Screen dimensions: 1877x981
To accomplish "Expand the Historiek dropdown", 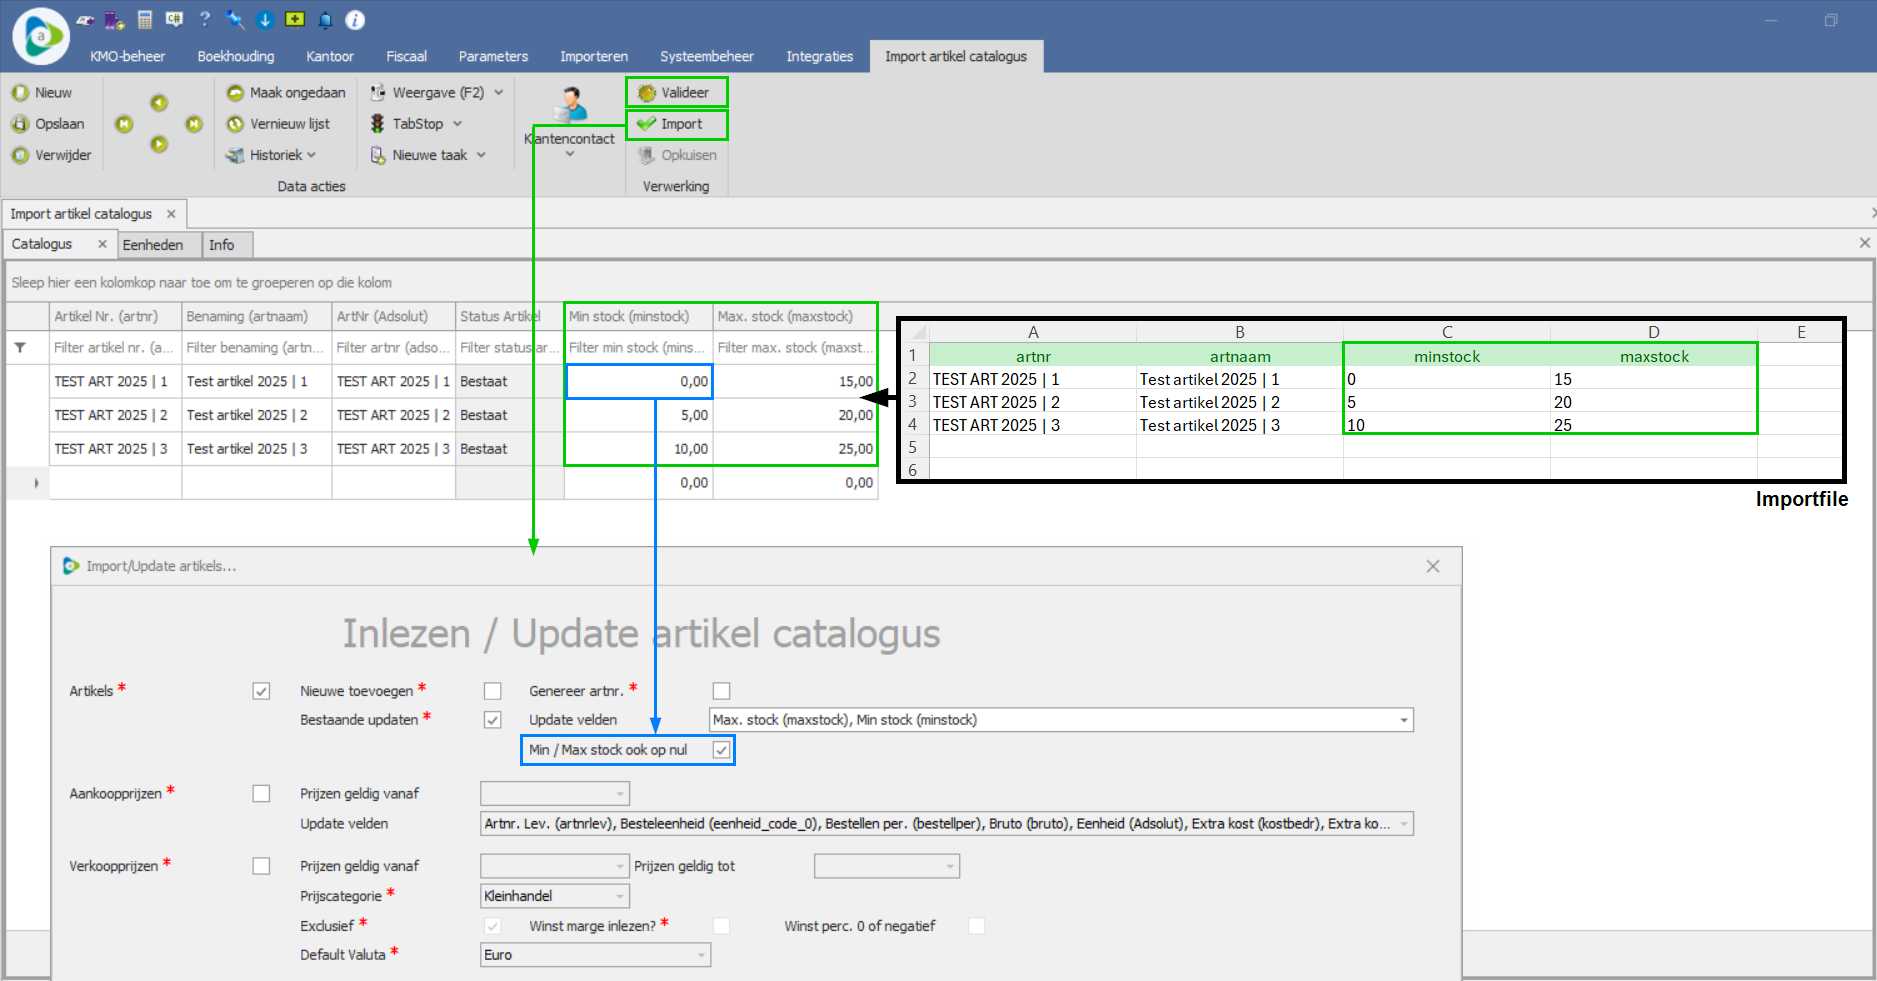I will (x=283, y=155).
